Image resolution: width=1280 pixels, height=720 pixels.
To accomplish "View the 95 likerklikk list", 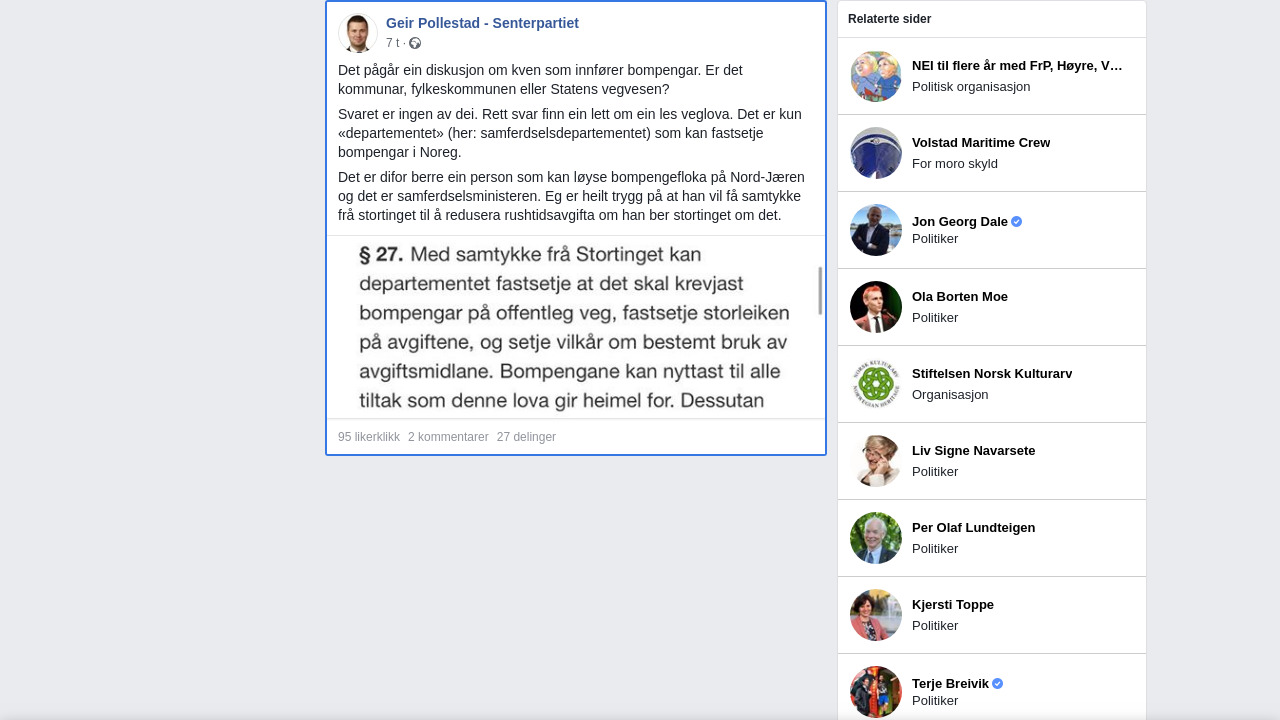I will pyautogui.click(x=369, y=437).
